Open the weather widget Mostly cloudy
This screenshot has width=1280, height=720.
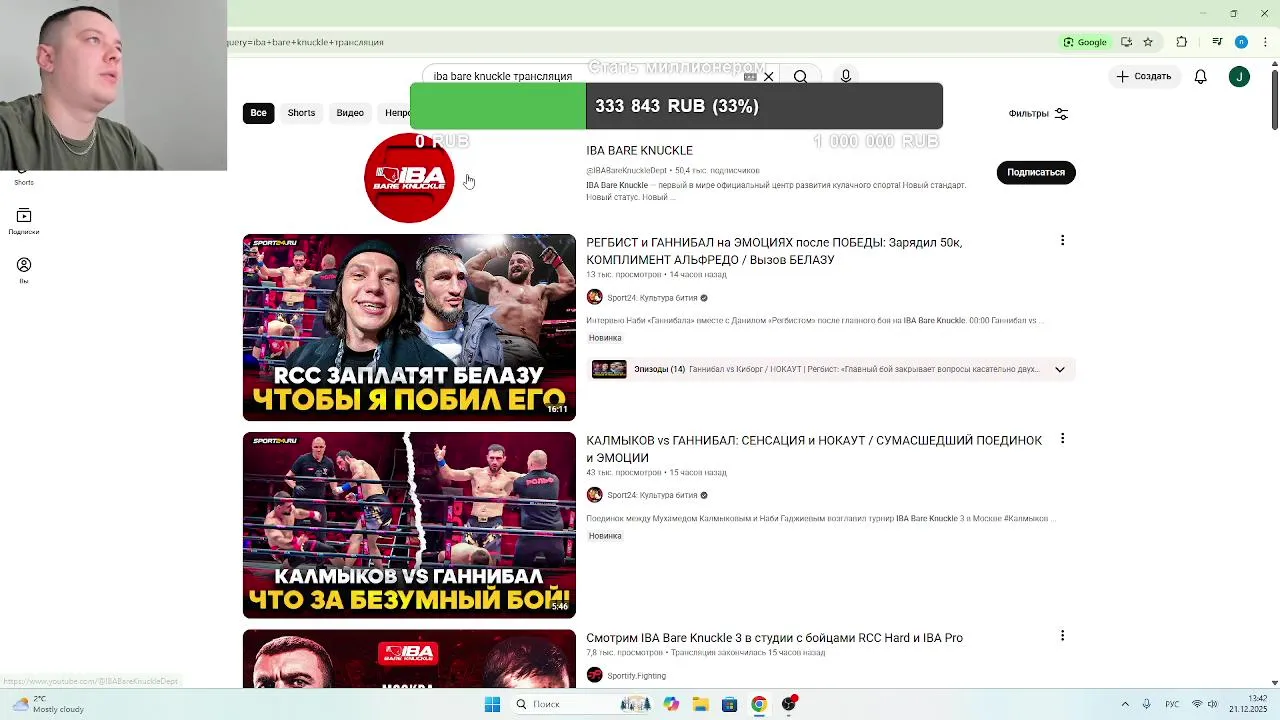(x=50, y=704)
